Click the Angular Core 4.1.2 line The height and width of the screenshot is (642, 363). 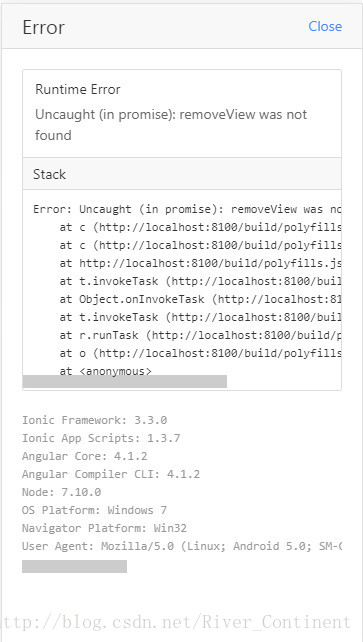85,456
